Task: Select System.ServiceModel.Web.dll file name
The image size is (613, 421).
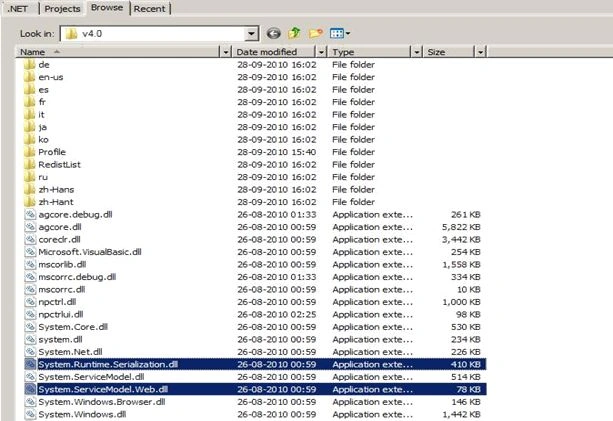Action: (x=103, y=390)
